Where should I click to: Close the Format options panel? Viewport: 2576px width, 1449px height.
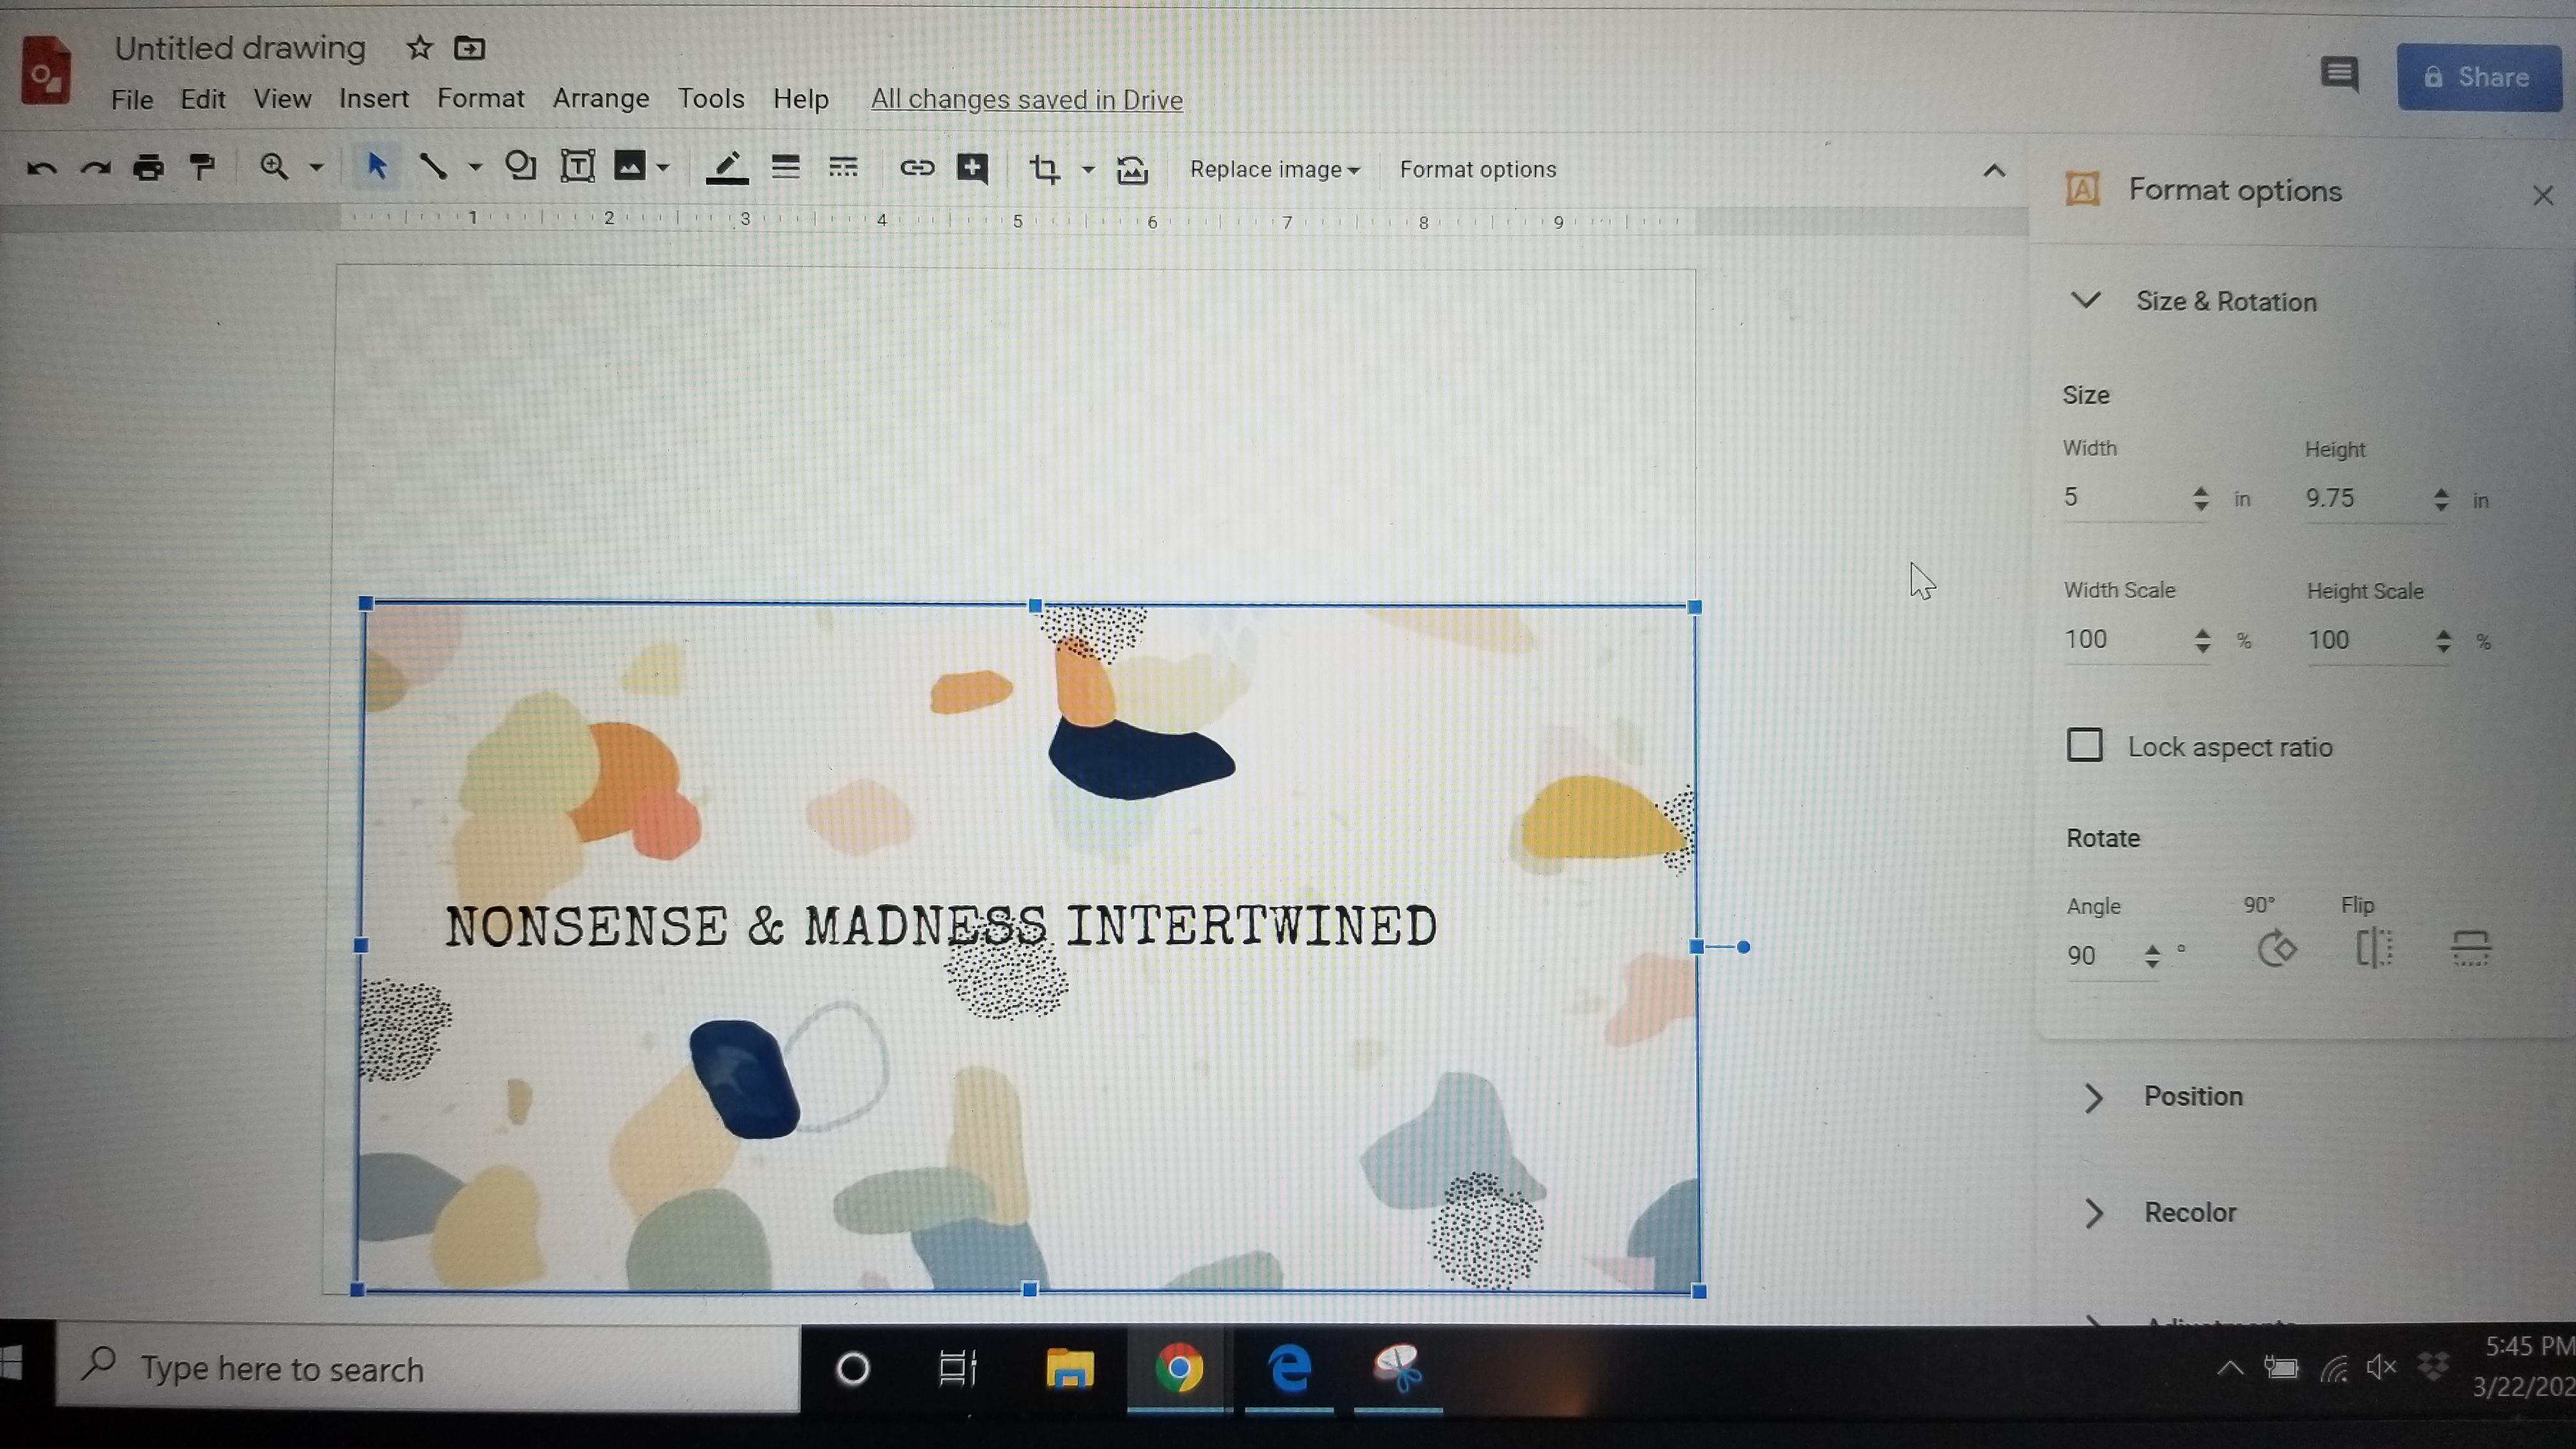pos(2543,195)
